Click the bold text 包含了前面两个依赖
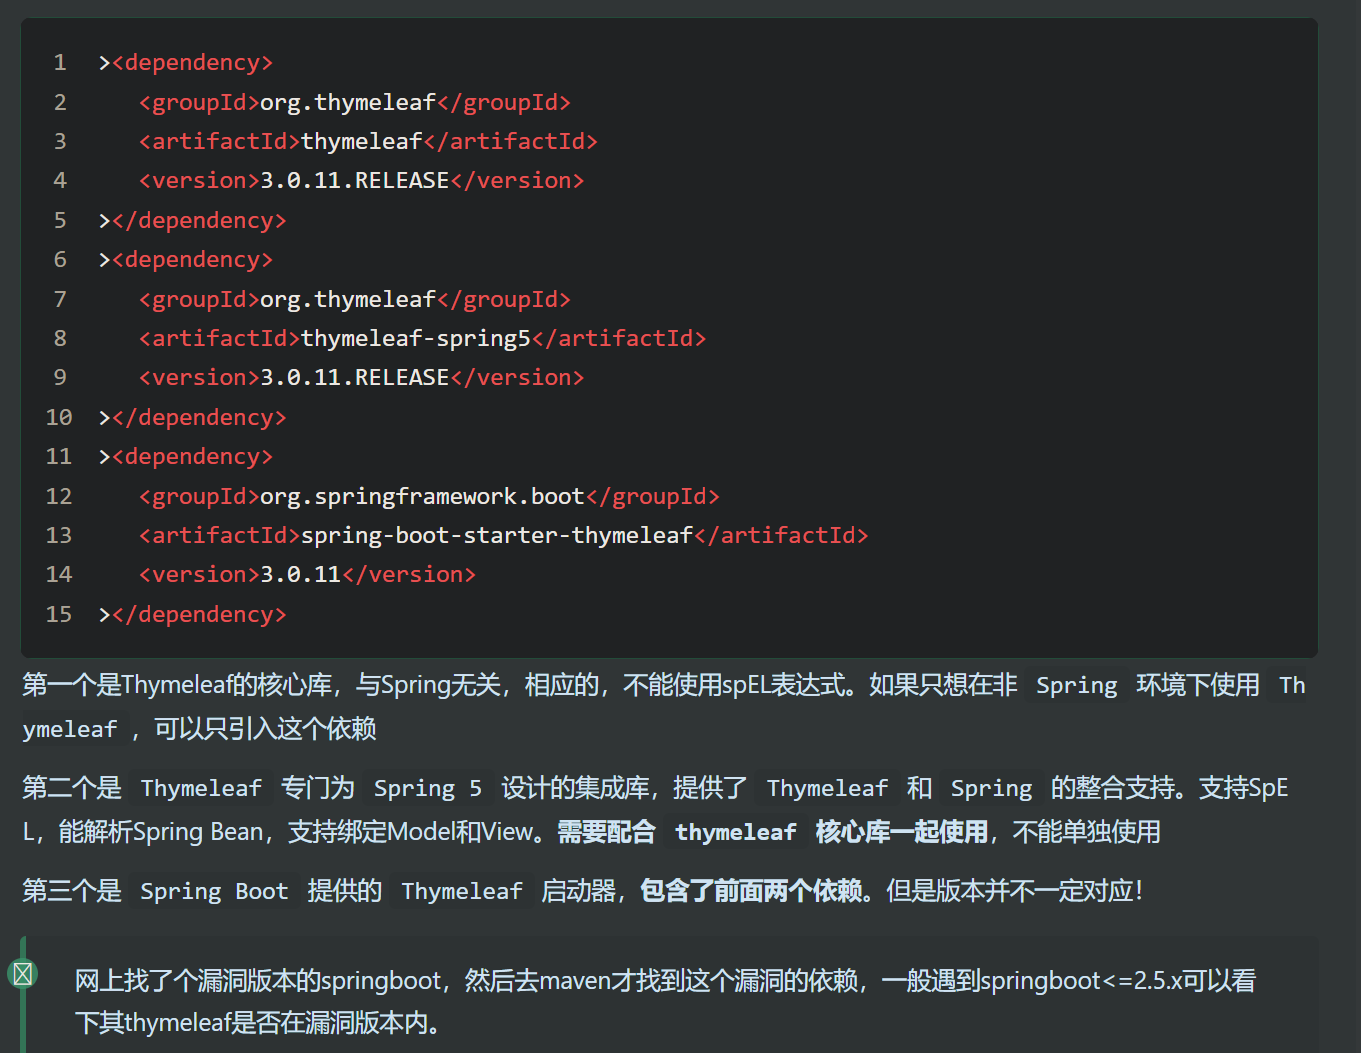Viewport: 1361px width, 1053px height. [750, 891]
